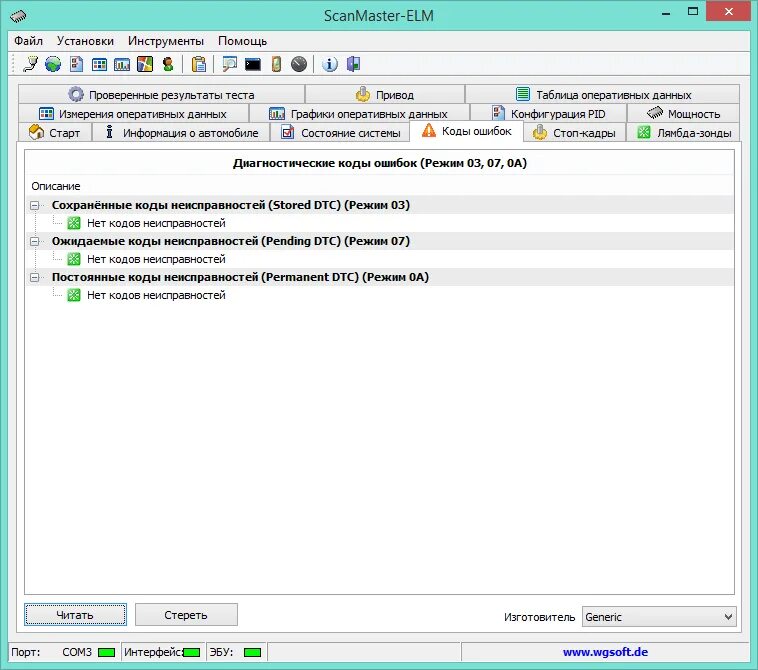Switch to the Стоп-кадры tab
This screenshot has width=758, height=670.
click(x=574, y=132)
